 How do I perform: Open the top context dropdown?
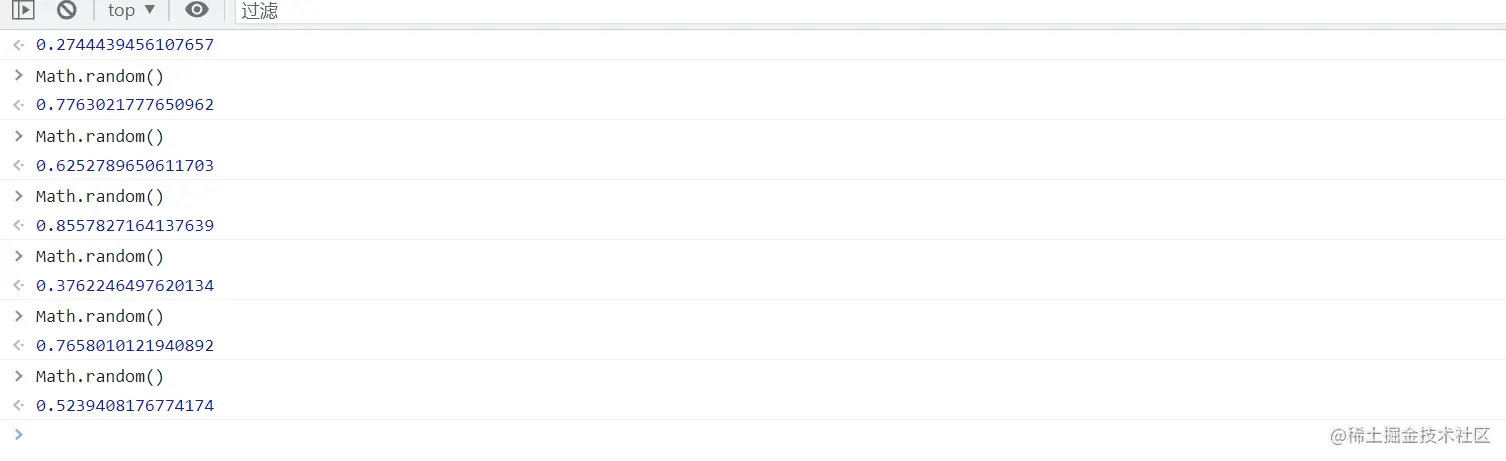(131, 10)
